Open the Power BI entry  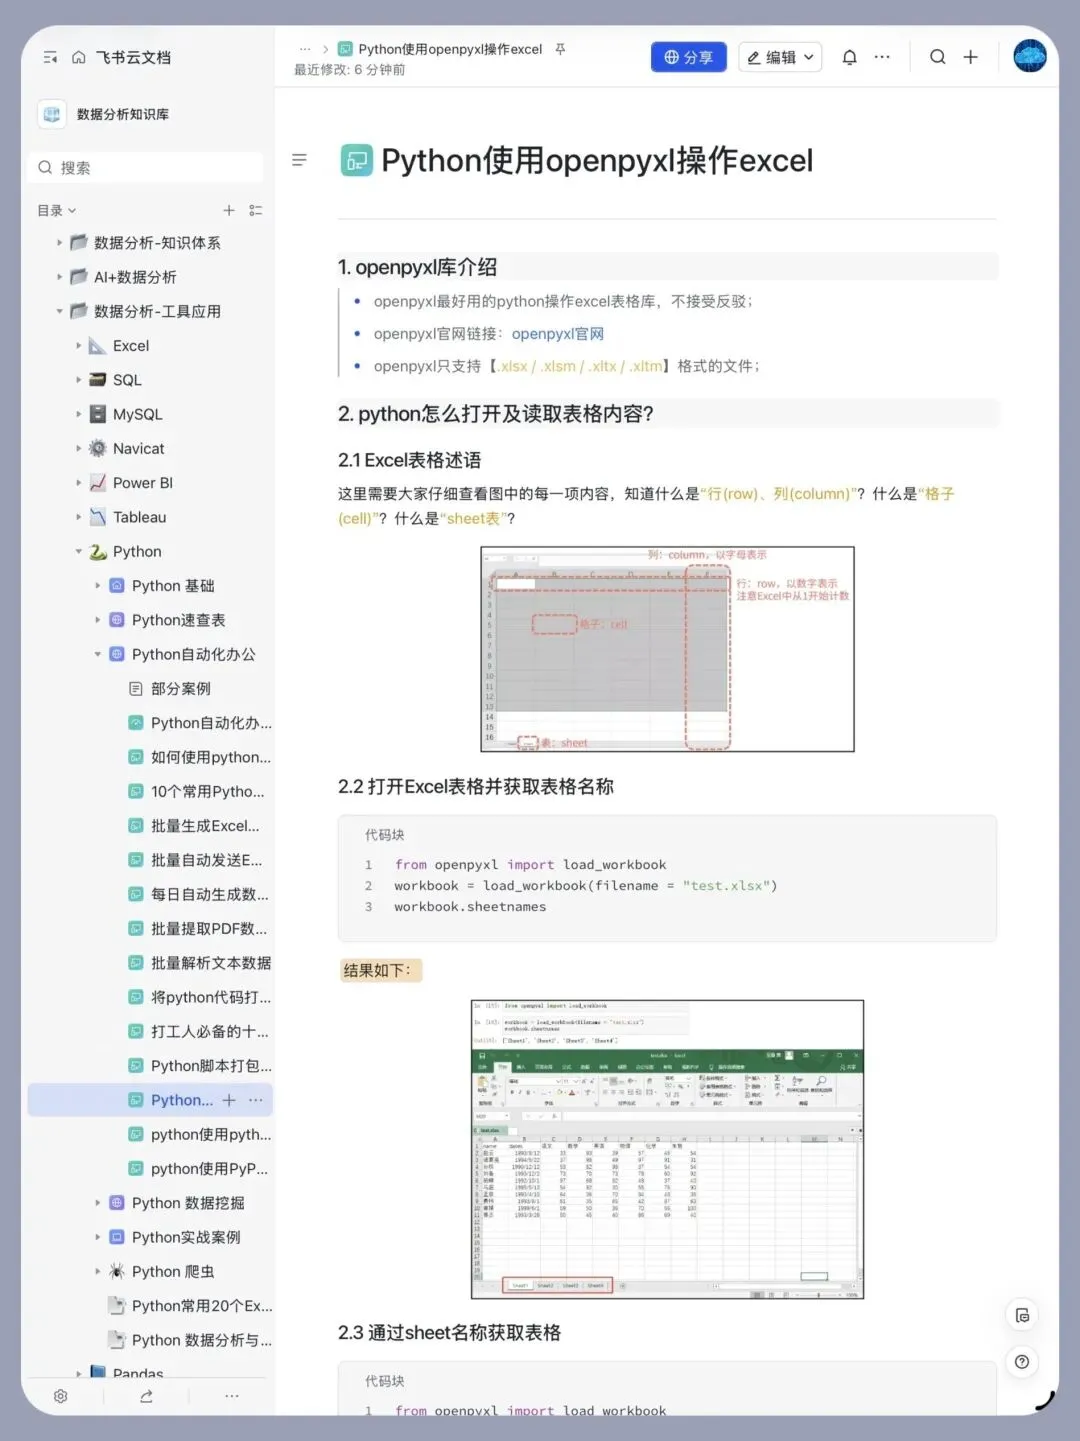coord(142,483)
